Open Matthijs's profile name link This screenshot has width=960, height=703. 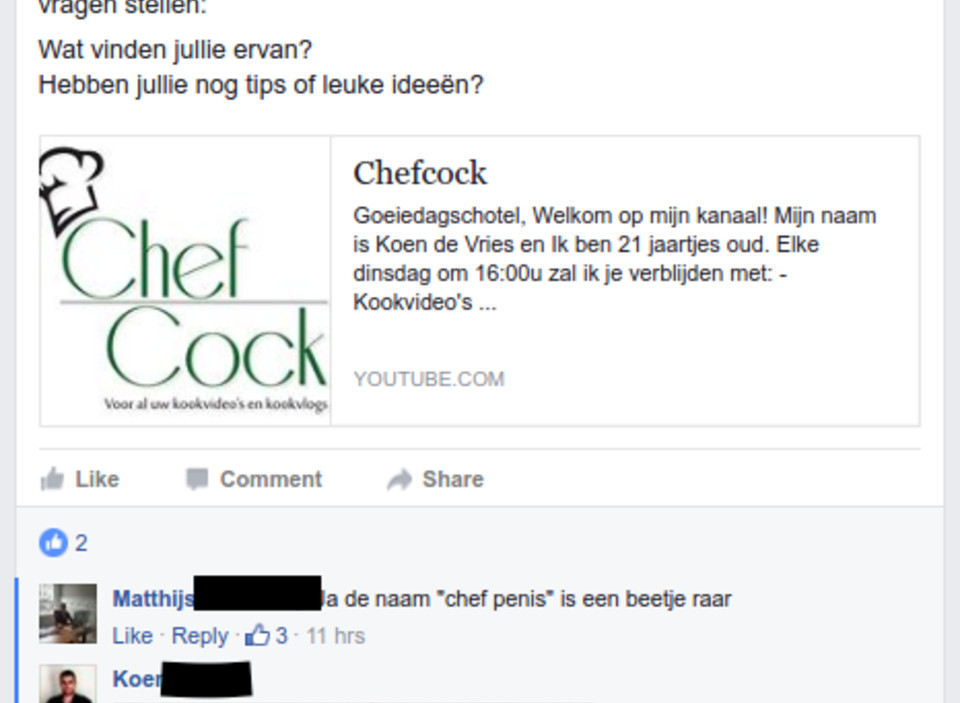[153, 599]
